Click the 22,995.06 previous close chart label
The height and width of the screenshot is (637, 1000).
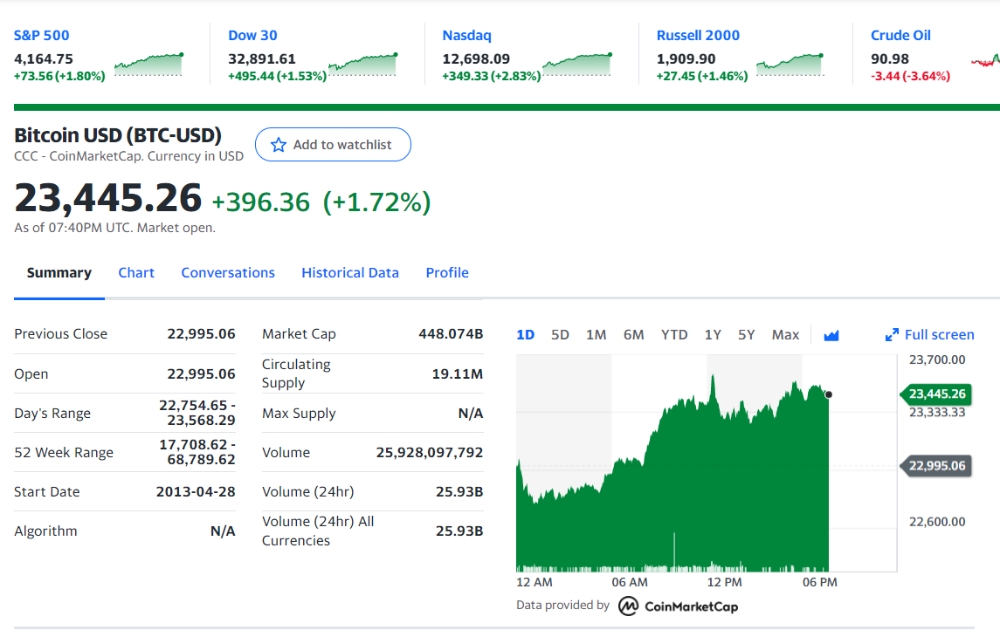[x=936, y=466]
